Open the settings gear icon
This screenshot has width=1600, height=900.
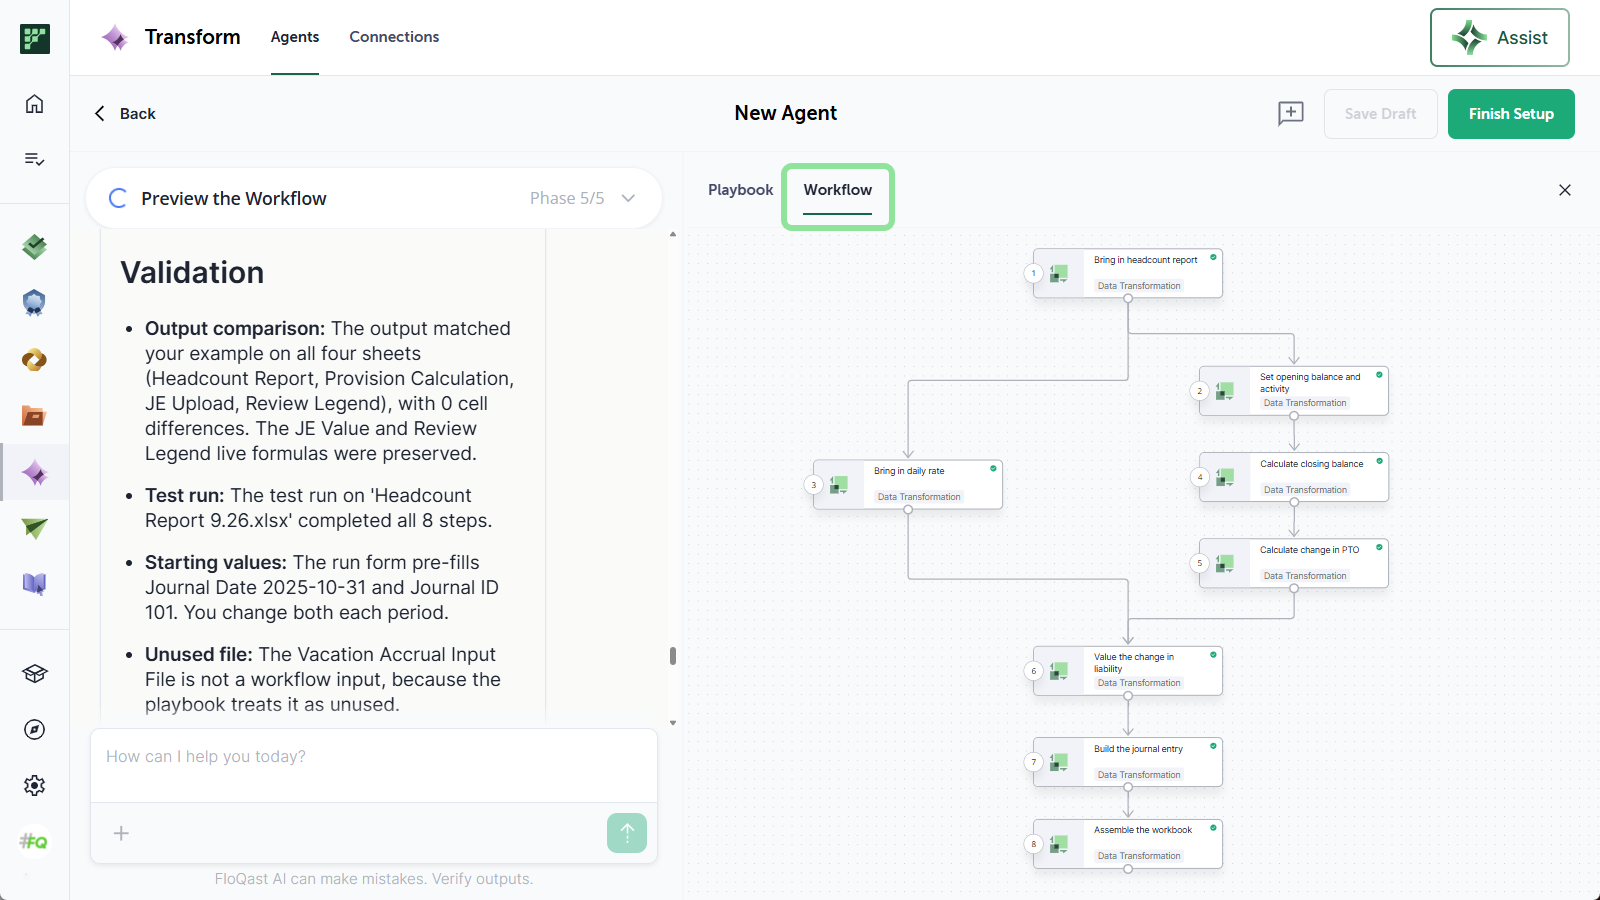35,786
